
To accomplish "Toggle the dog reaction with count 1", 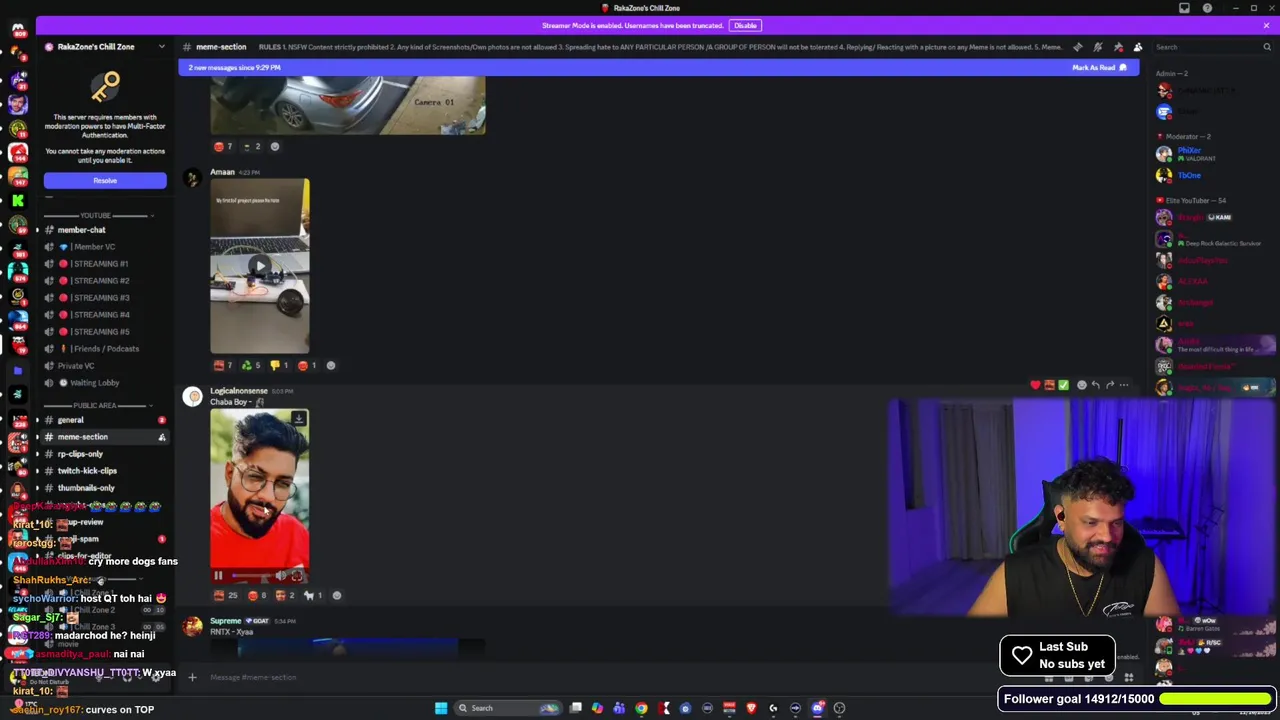I will tap(314, 595).
